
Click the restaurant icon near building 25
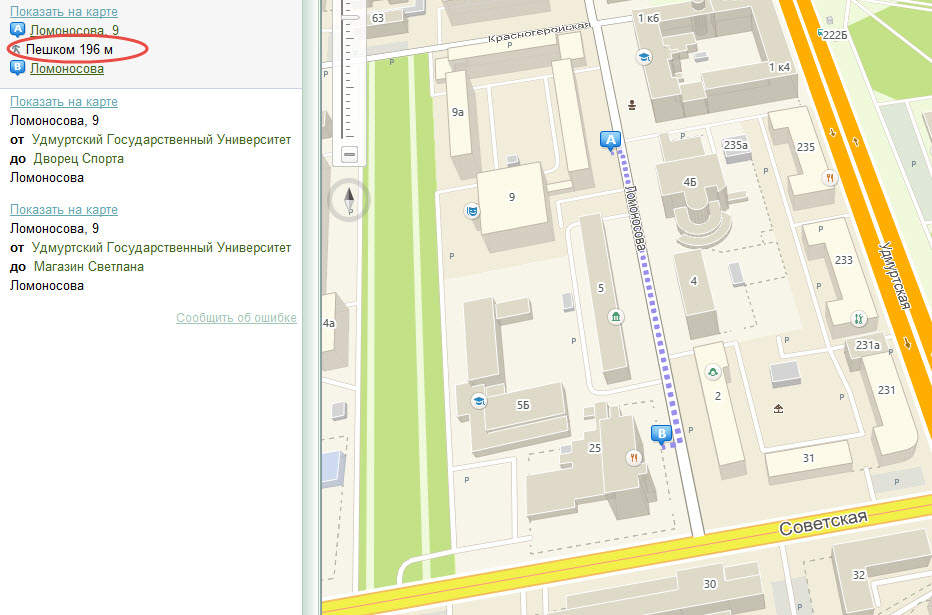click(633, 457)
